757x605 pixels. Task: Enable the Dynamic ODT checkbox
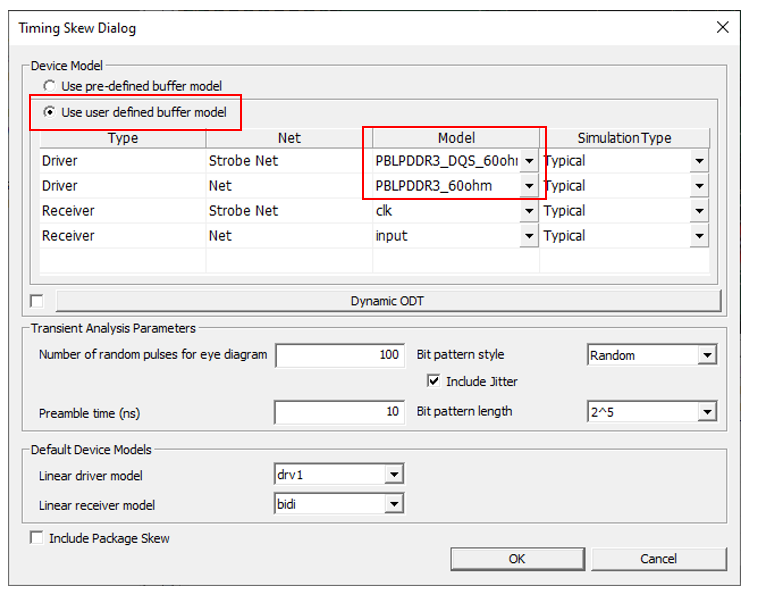37,301
